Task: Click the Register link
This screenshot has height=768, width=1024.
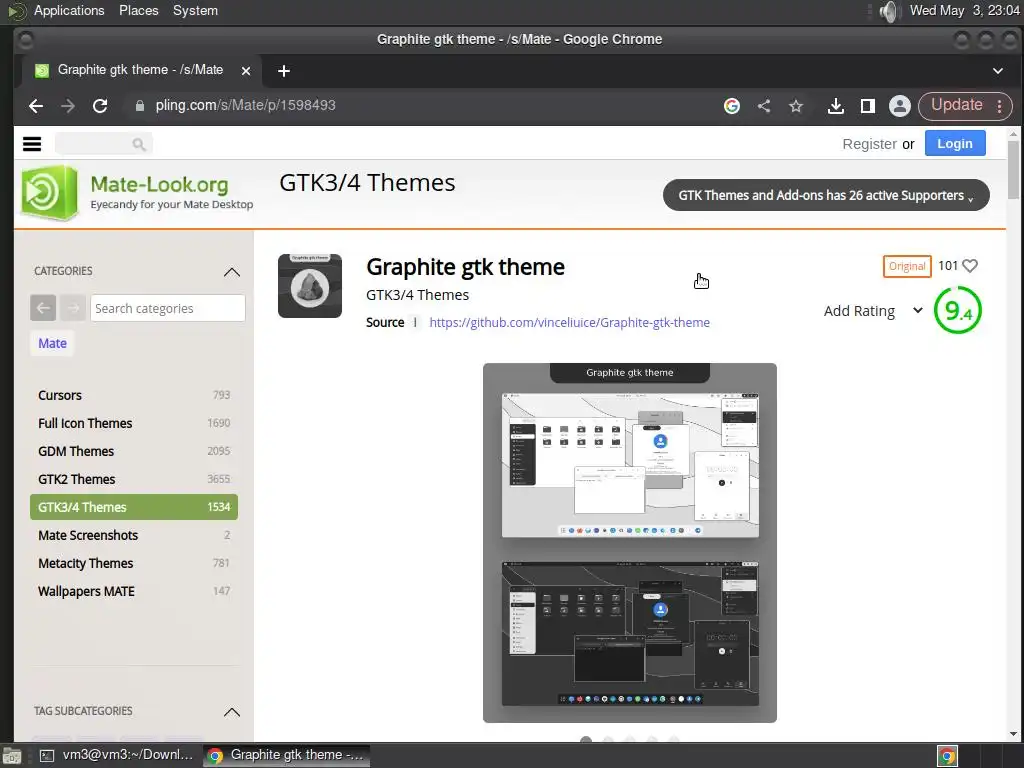Action: pos(869,144)
